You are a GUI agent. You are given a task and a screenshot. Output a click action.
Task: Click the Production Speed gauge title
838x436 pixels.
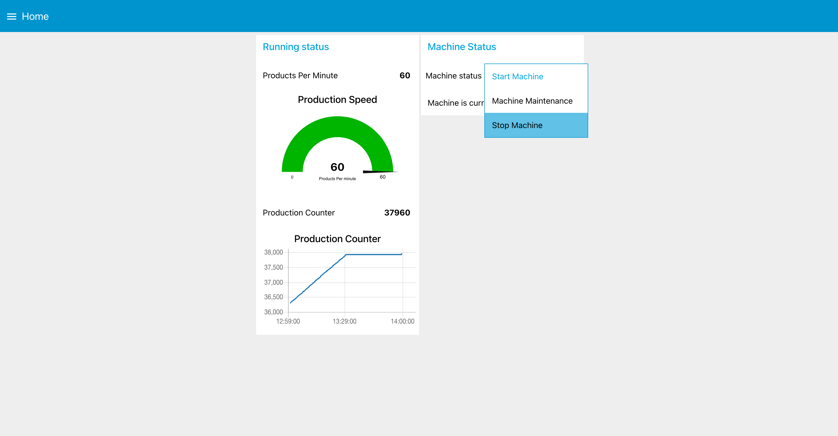point(337,100)
